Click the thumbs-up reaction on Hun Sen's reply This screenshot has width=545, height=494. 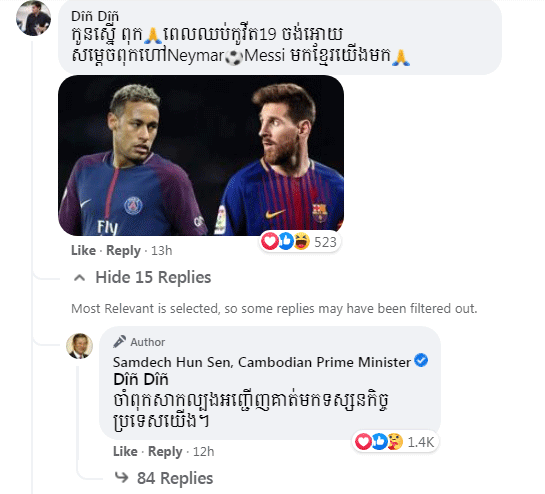point(379,442)
